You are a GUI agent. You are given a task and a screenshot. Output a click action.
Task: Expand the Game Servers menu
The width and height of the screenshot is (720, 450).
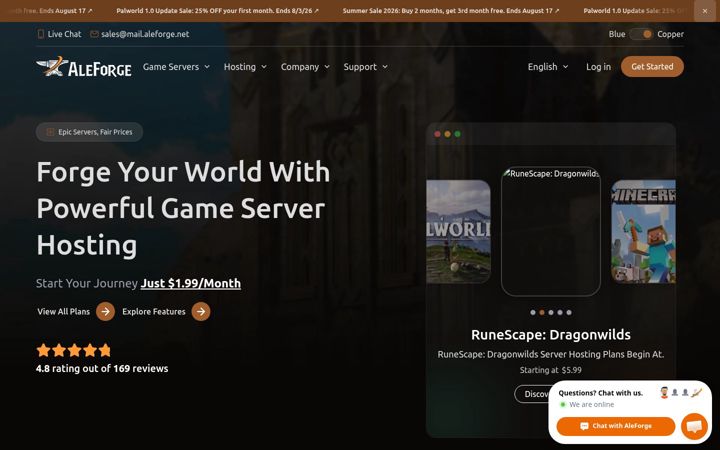click(x=176, y=67)
